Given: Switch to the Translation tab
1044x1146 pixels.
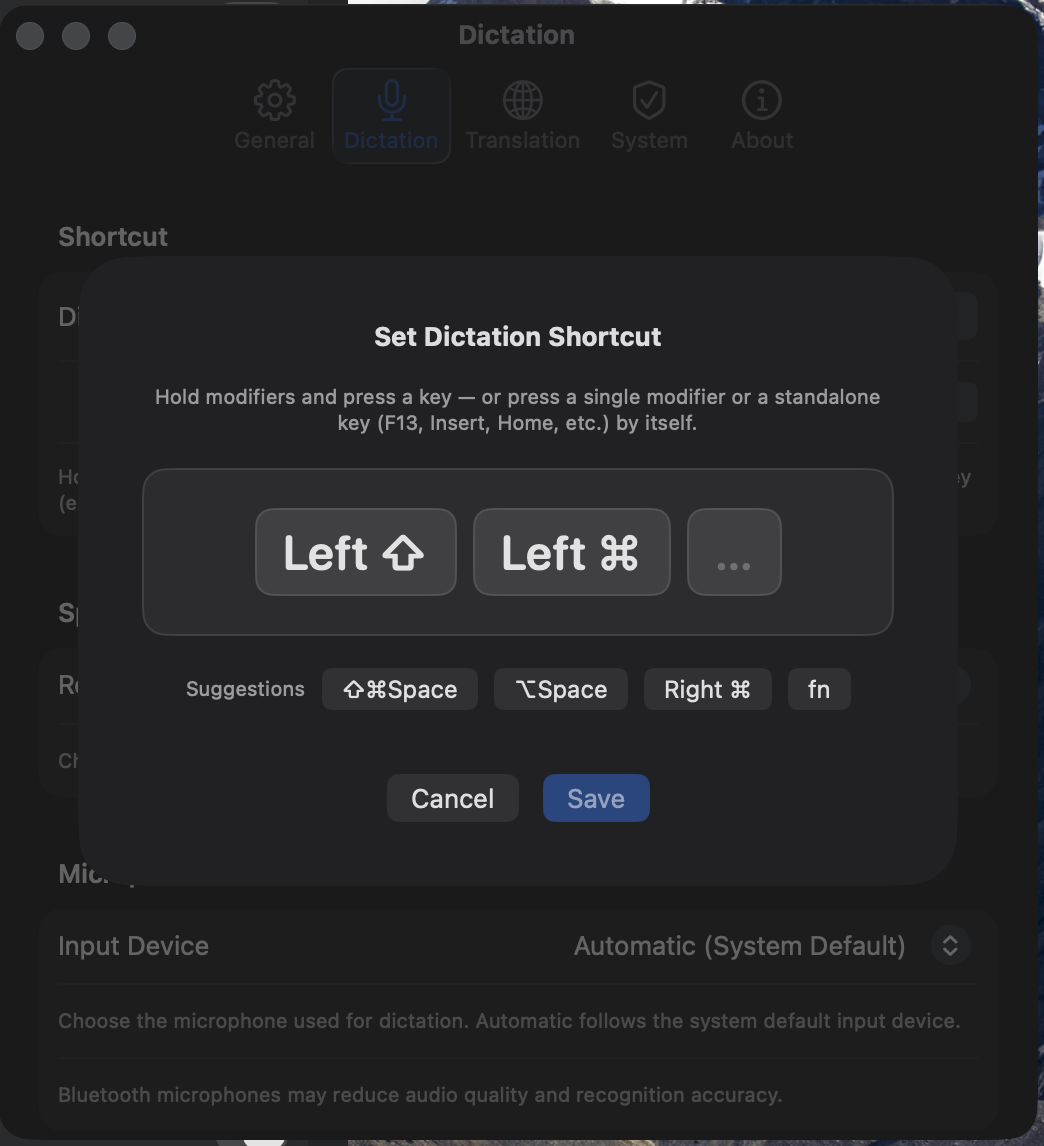Looking at the screenshot, I should (x=522, y=115).
